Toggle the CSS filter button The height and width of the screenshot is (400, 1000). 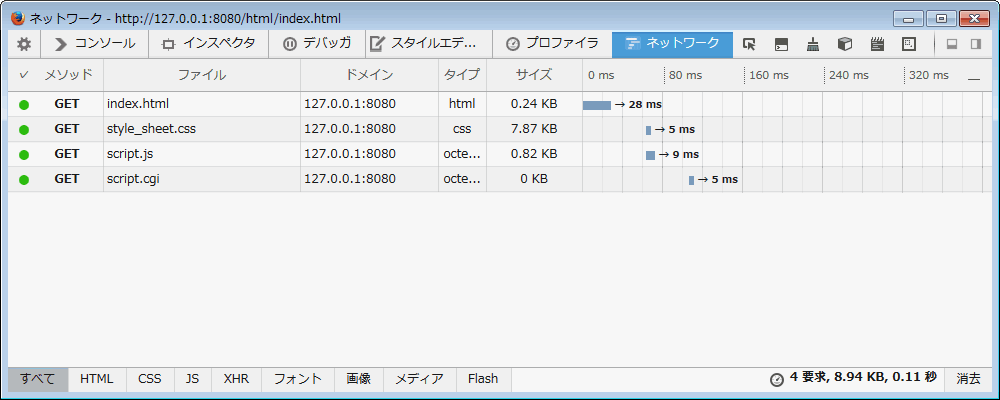click(x=149, y=379)
